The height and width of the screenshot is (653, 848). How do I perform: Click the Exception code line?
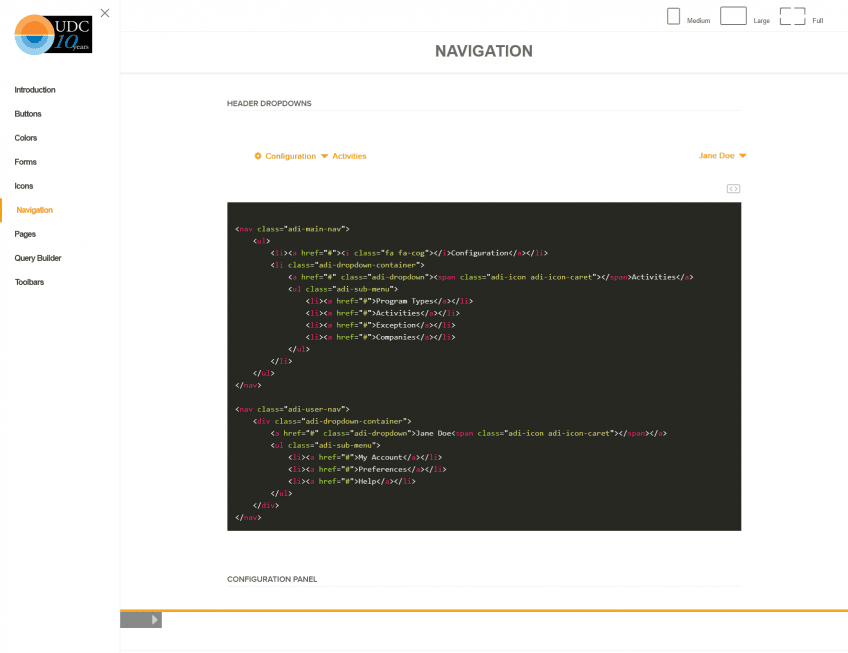381,325
